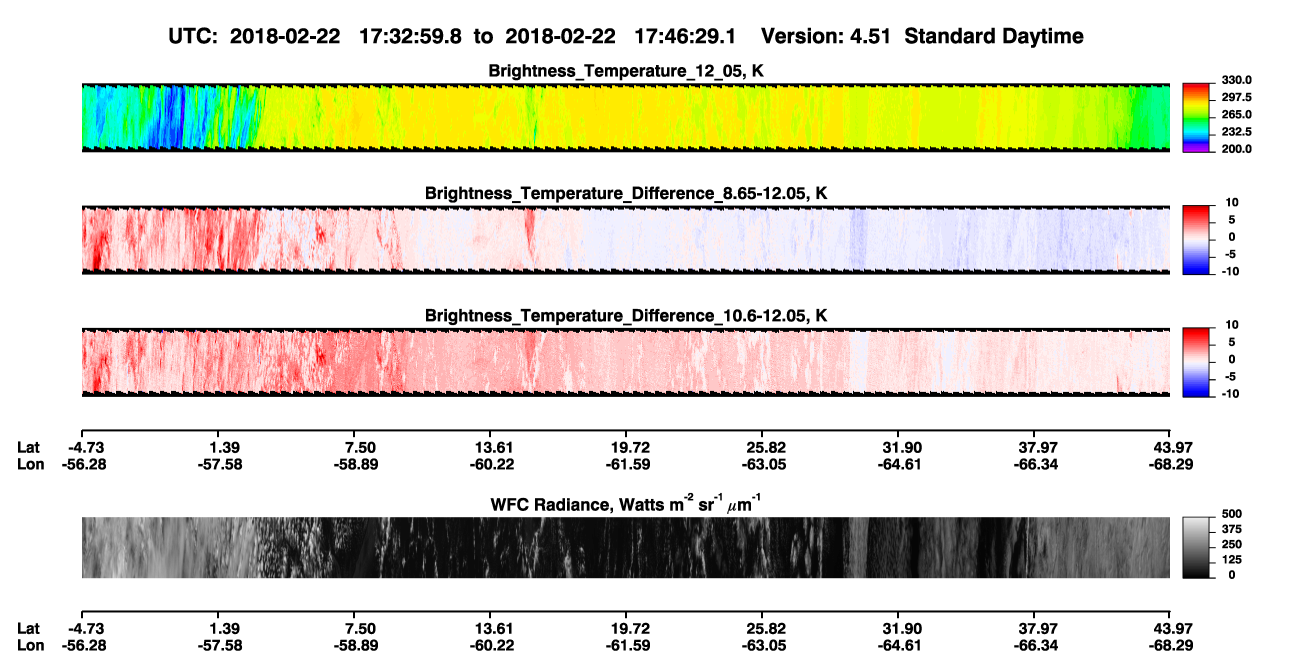
Task: Click latitude 31.90 under the 10.6-12.05 panel
Action: pyautogui.click(x=898, y=447)
